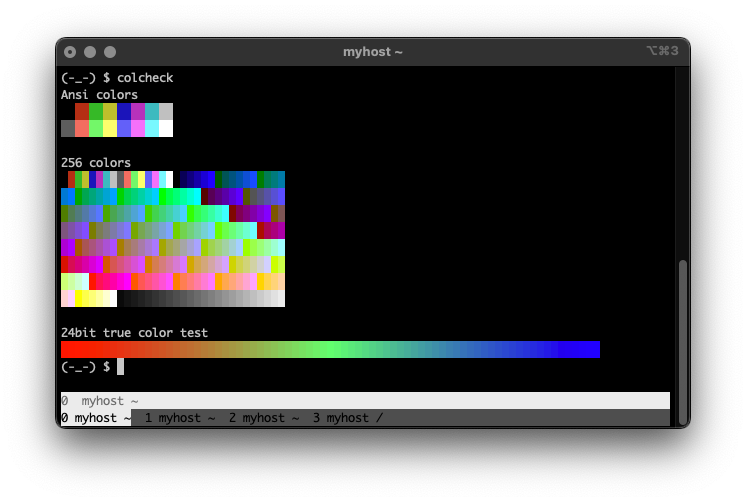Select the active tmux window '0 myhost ~'
Viewport: 746px width, 502px height.
pyautogui.click(x=95, y=418)
